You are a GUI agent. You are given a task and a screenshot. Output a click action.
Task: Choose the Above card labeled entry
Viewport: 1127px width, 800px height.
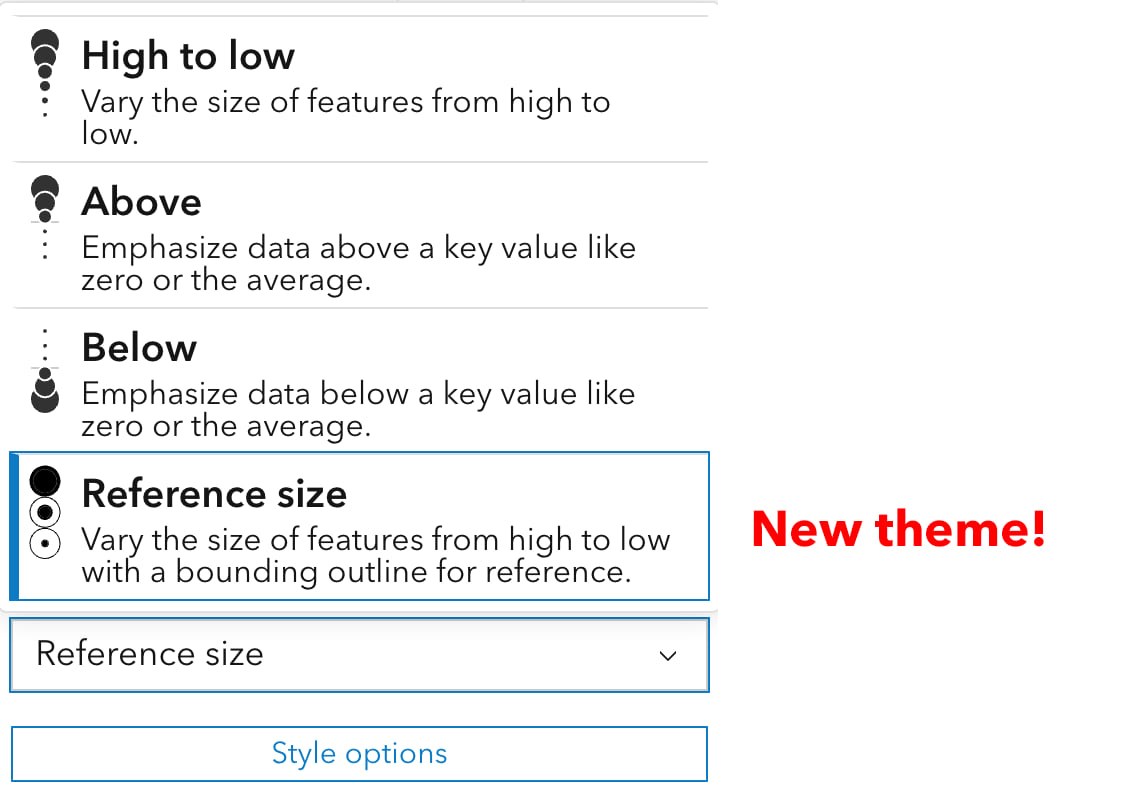[x=141, y=201]
